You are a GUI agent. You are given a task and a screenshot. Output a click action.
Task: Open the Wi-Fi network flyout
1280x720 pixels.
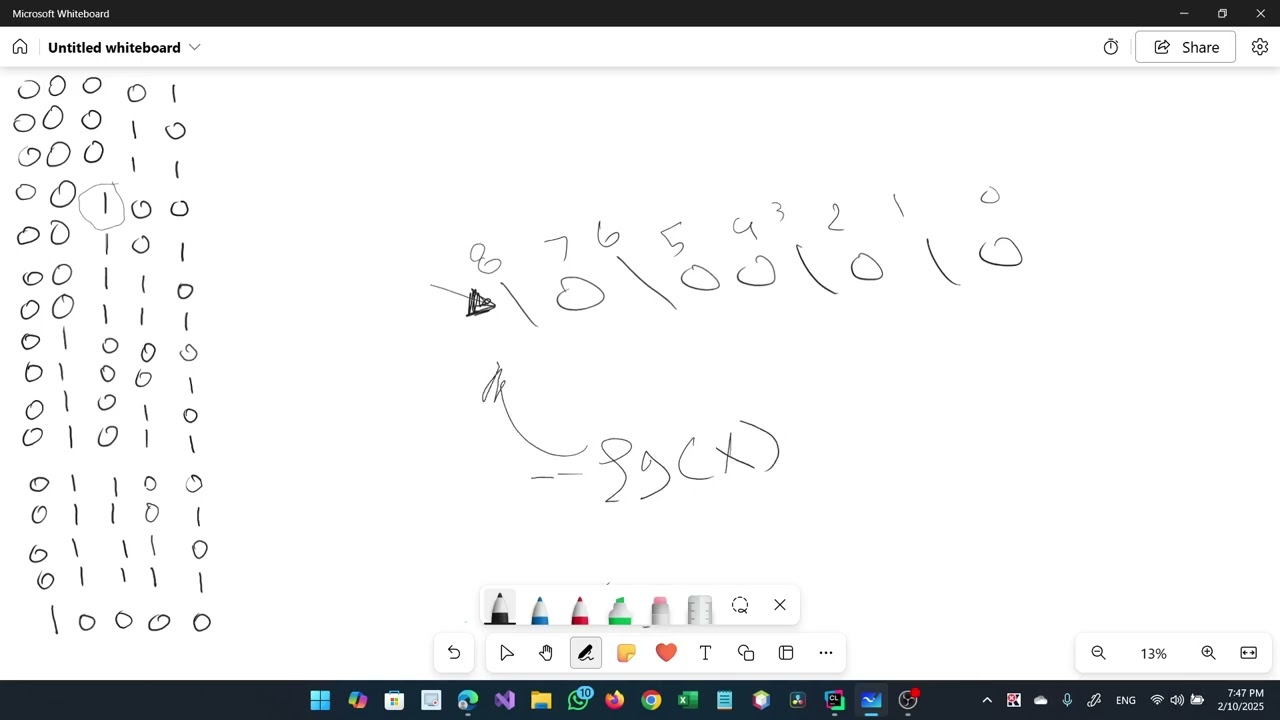(x=1157, y=700)
